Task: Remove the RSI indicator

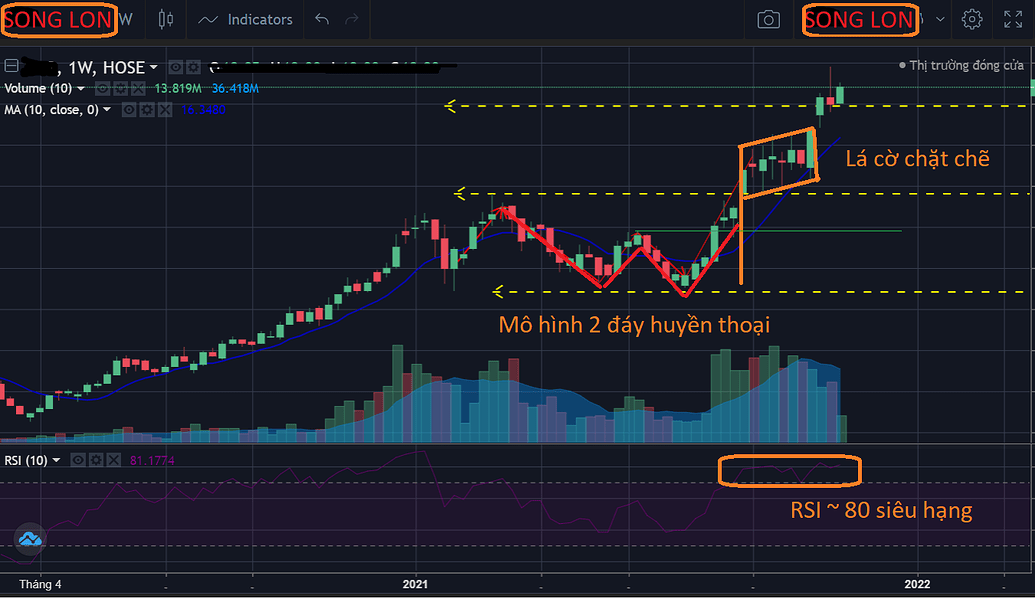Action: click(114, 460)
